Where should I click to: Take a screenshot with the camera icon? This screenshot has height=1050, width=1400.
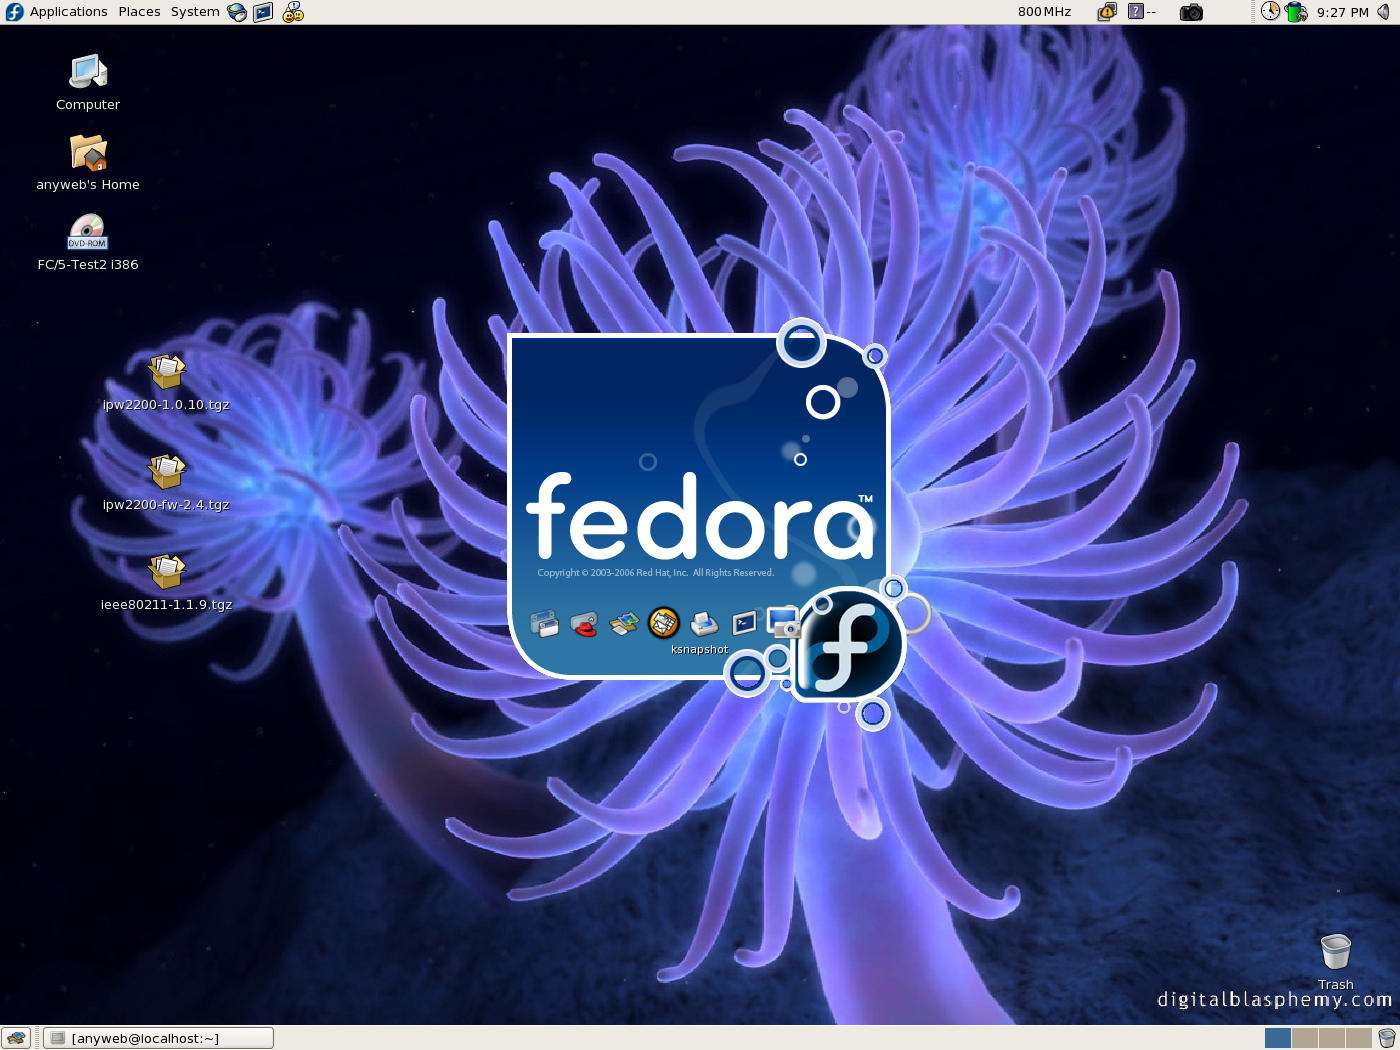point(1191,12)
